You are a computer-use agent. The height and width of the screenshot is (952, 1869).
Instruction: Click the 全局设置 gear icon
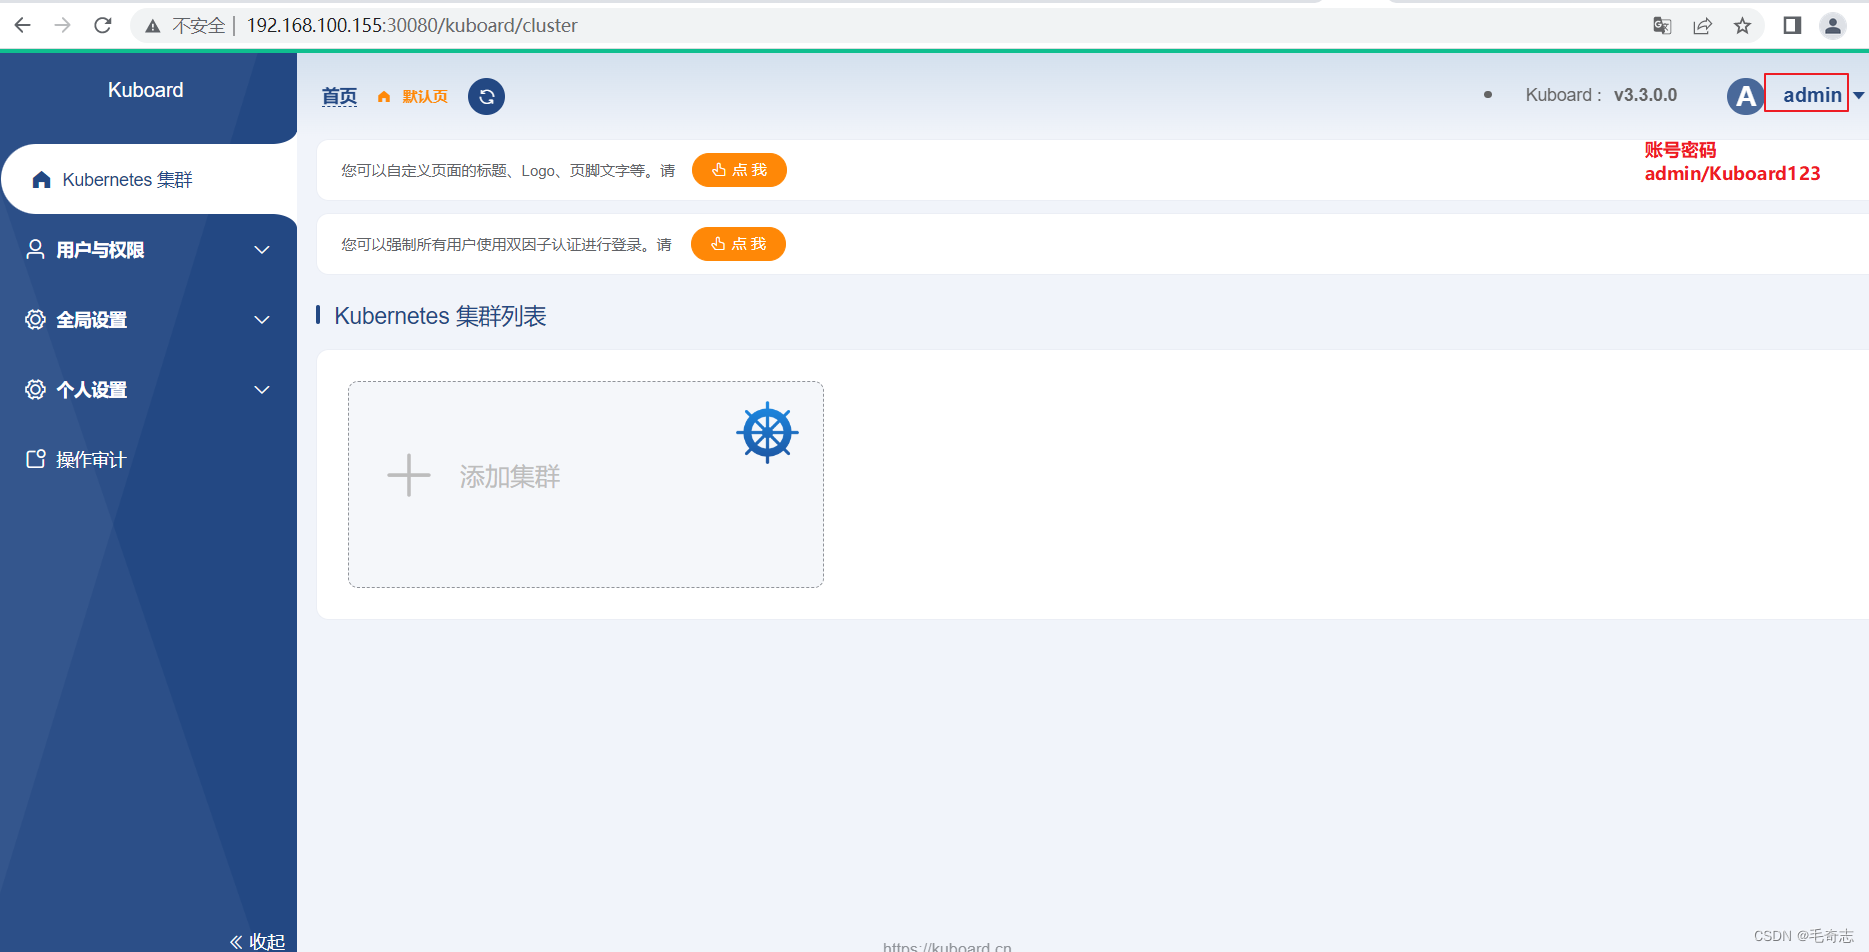[35, 319]
